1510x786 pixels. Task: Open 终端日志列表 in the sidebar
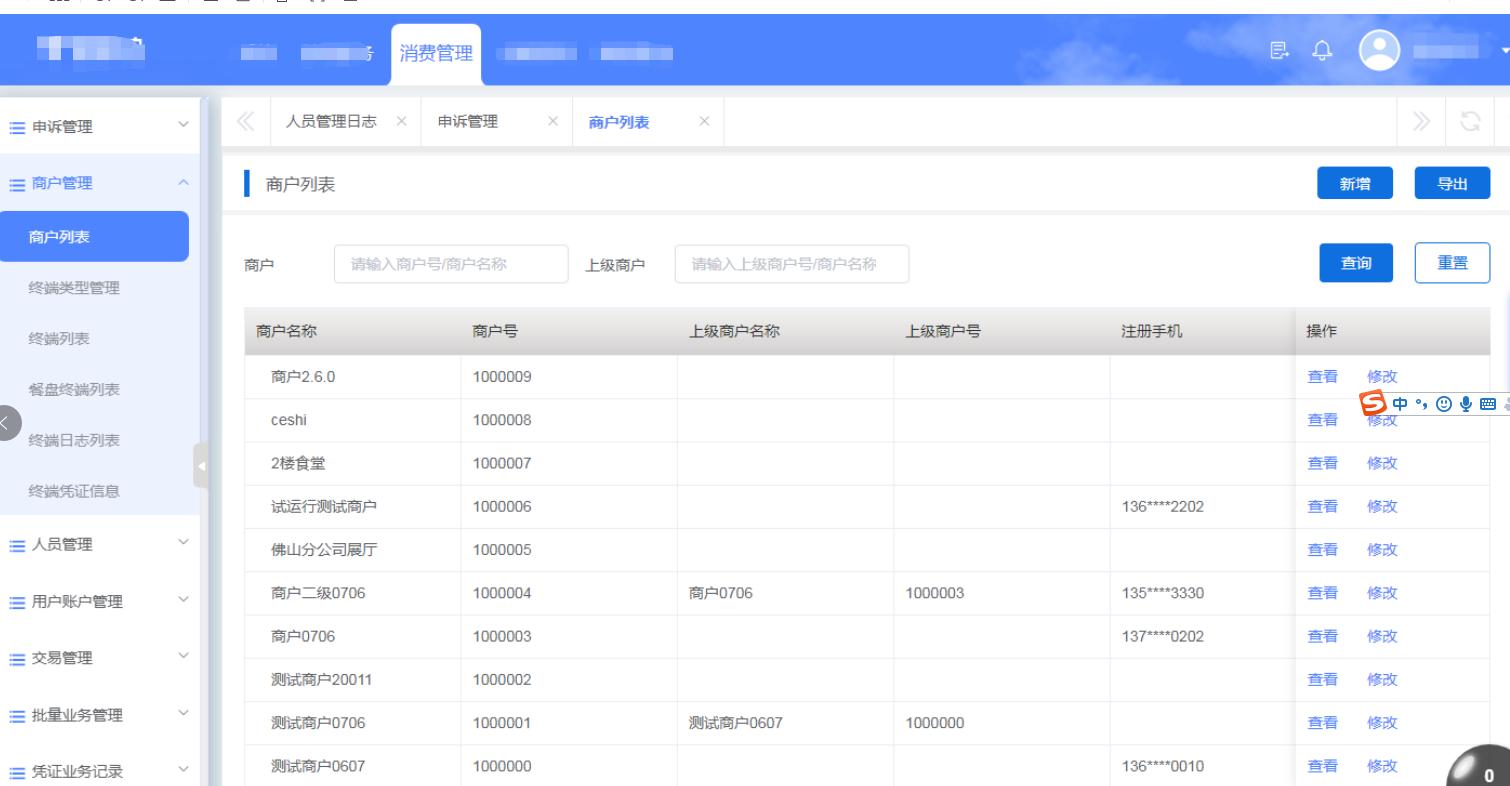[74, 440]
